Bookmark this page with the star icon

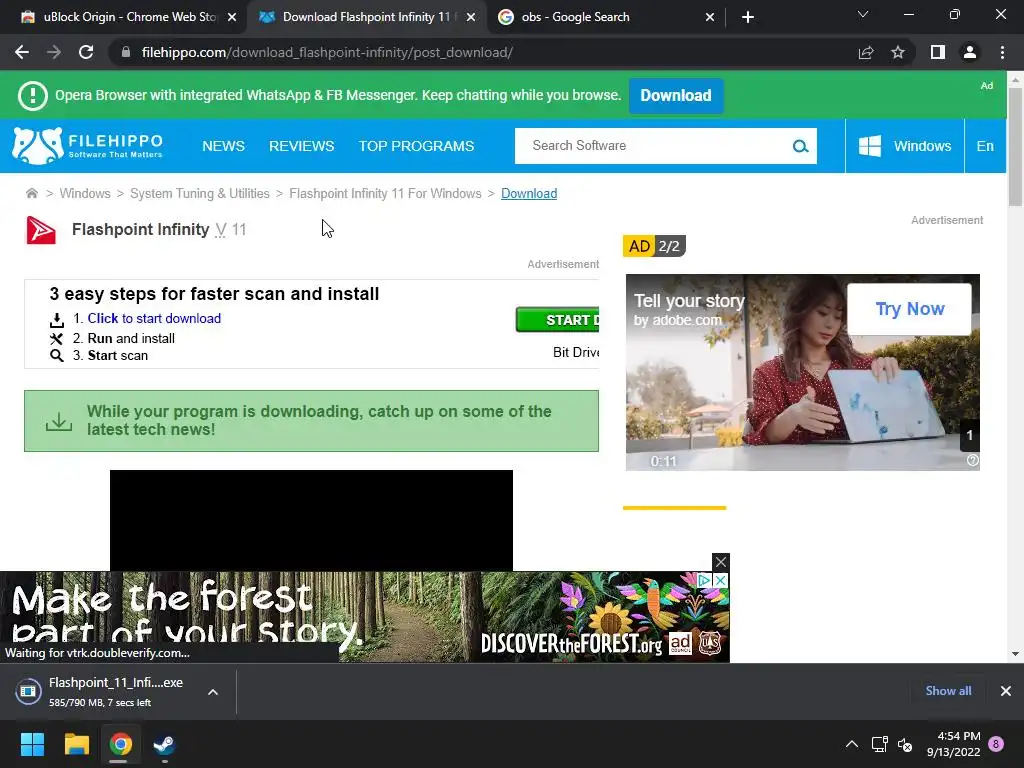click(898, 52)
